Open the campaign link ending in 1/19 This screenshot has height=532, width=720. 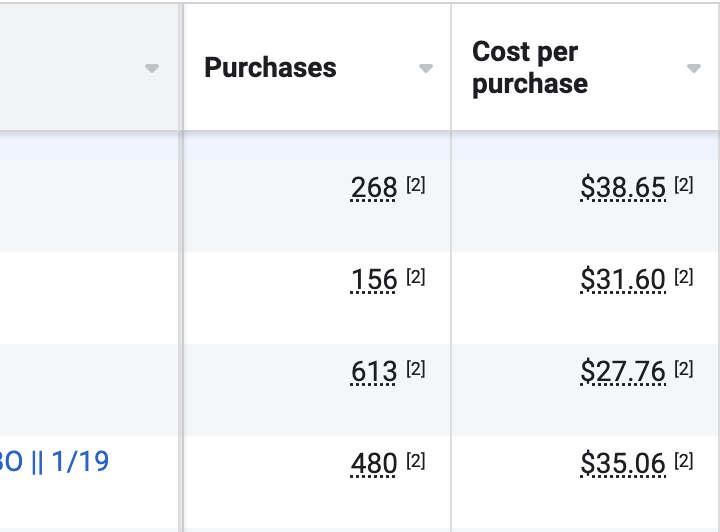click(54, 461)
